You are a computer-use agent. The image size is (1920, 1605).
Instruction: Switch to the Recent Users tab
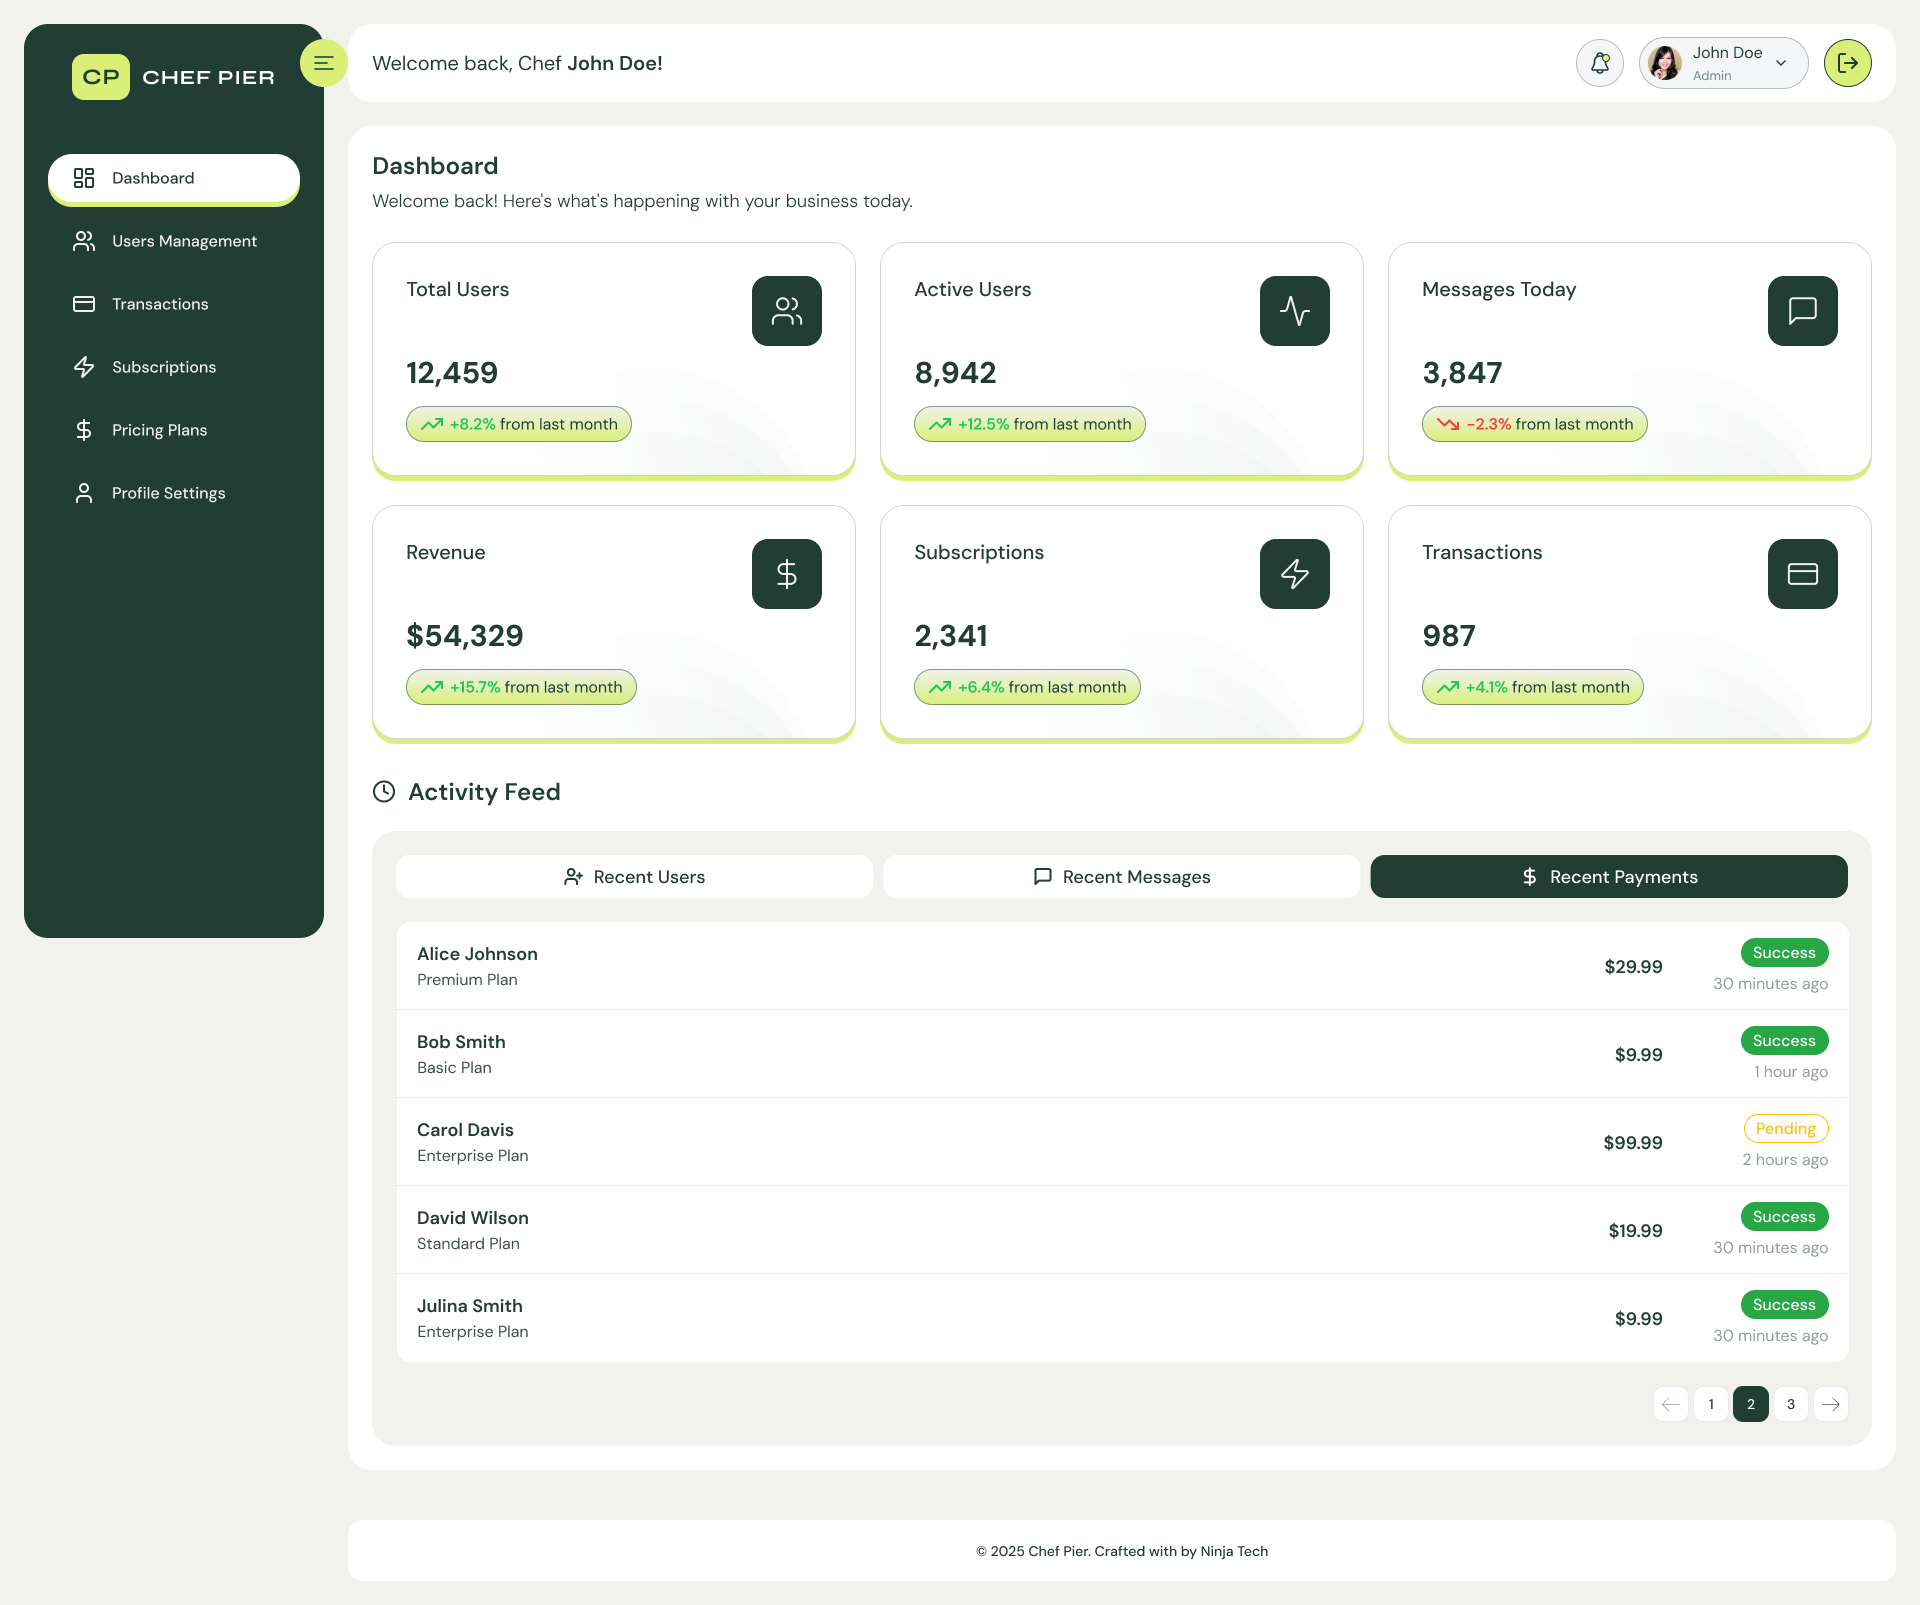[x=634, y=877]
